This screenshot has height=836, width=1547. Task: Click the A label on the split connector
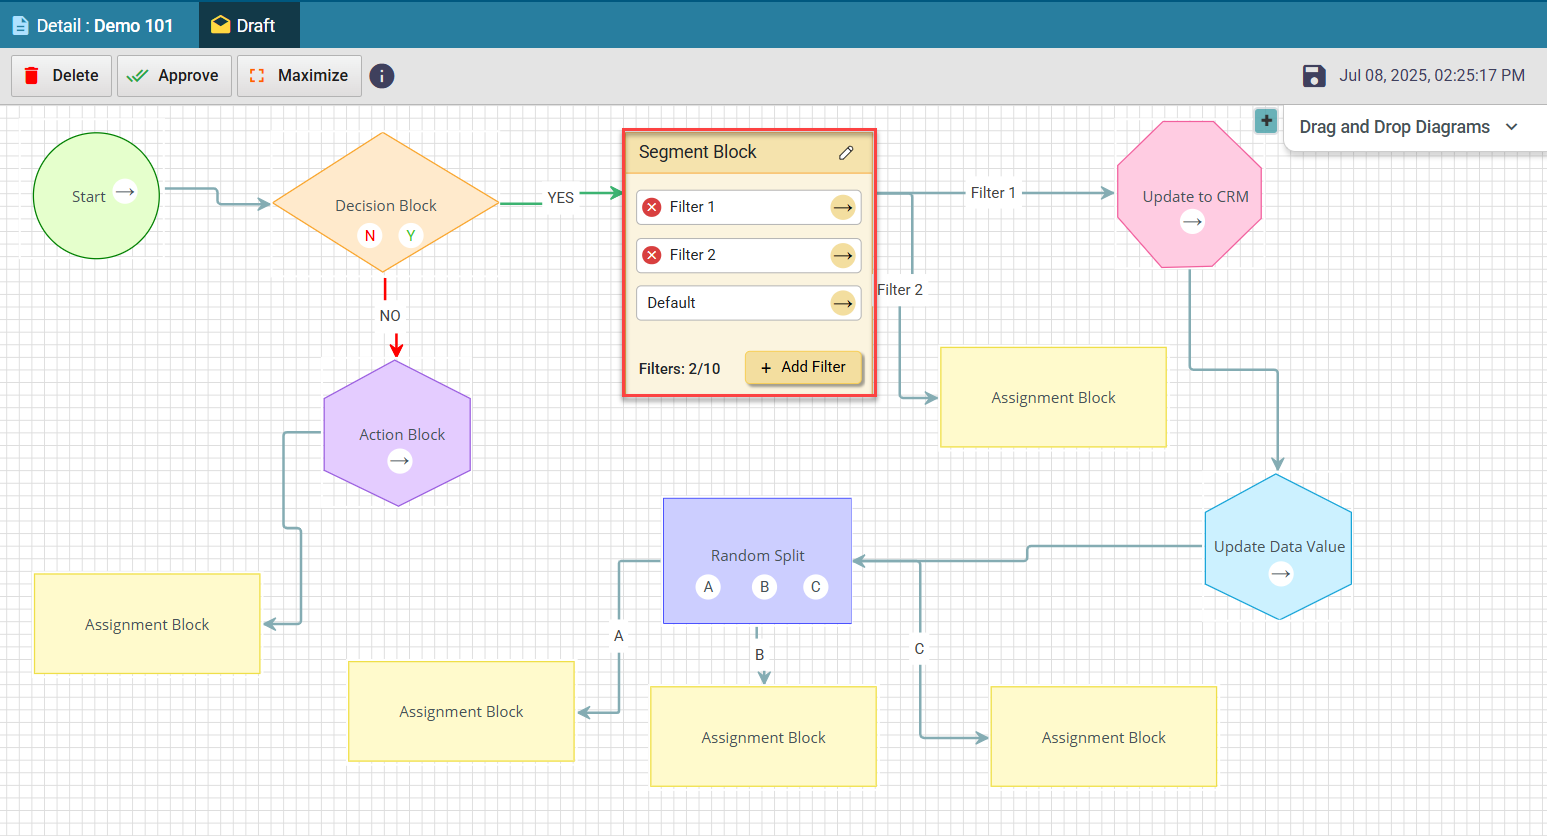click(619, 636)
